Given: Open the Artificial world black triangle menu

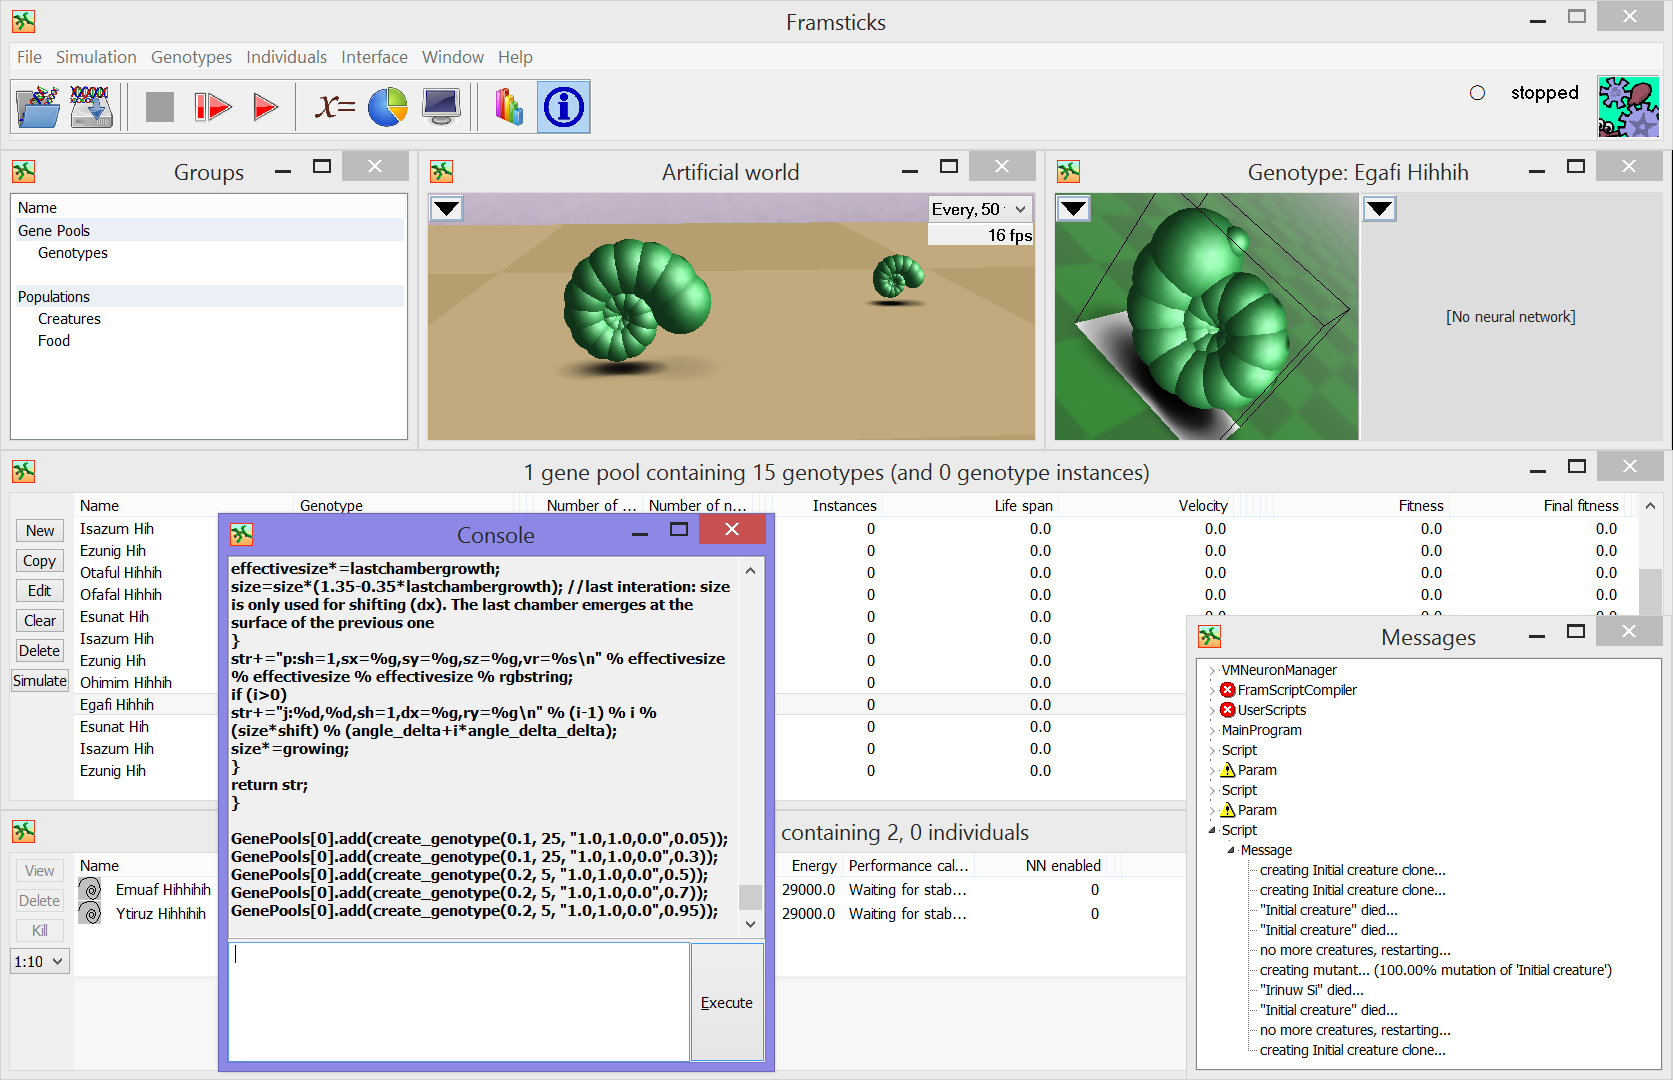Looking at the screenshot, I should pos(446,209).
